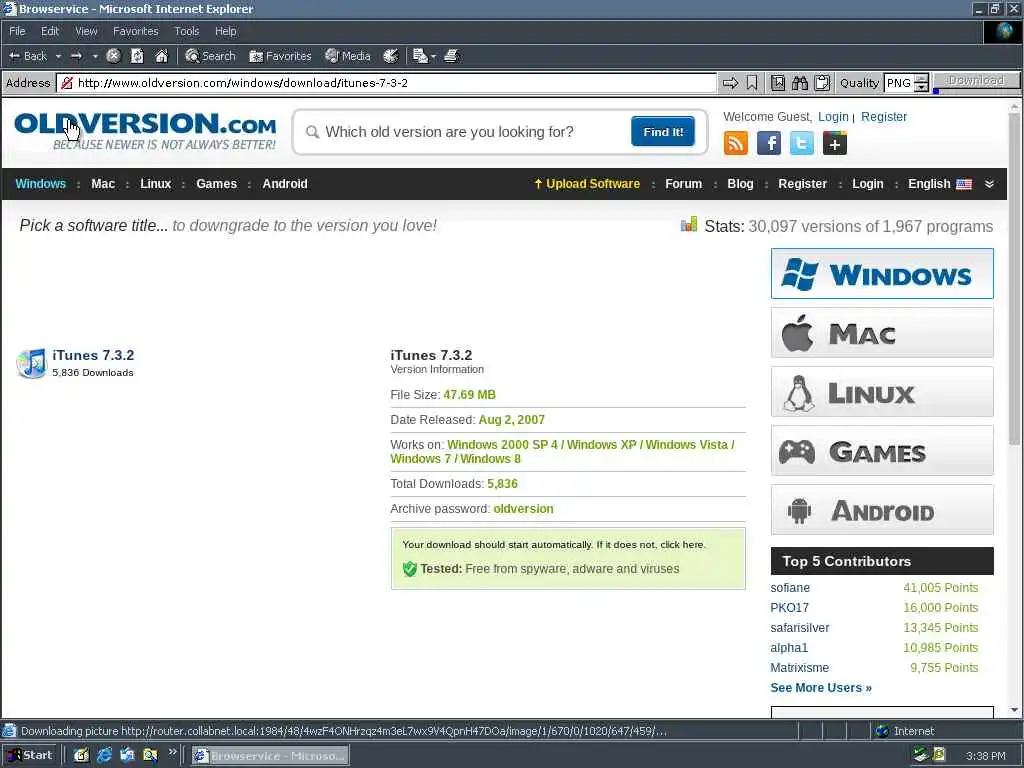The width and height of the screenshot is (1024, 768).
Task: Click the large Linux platform banner
Action: [882, 392]
